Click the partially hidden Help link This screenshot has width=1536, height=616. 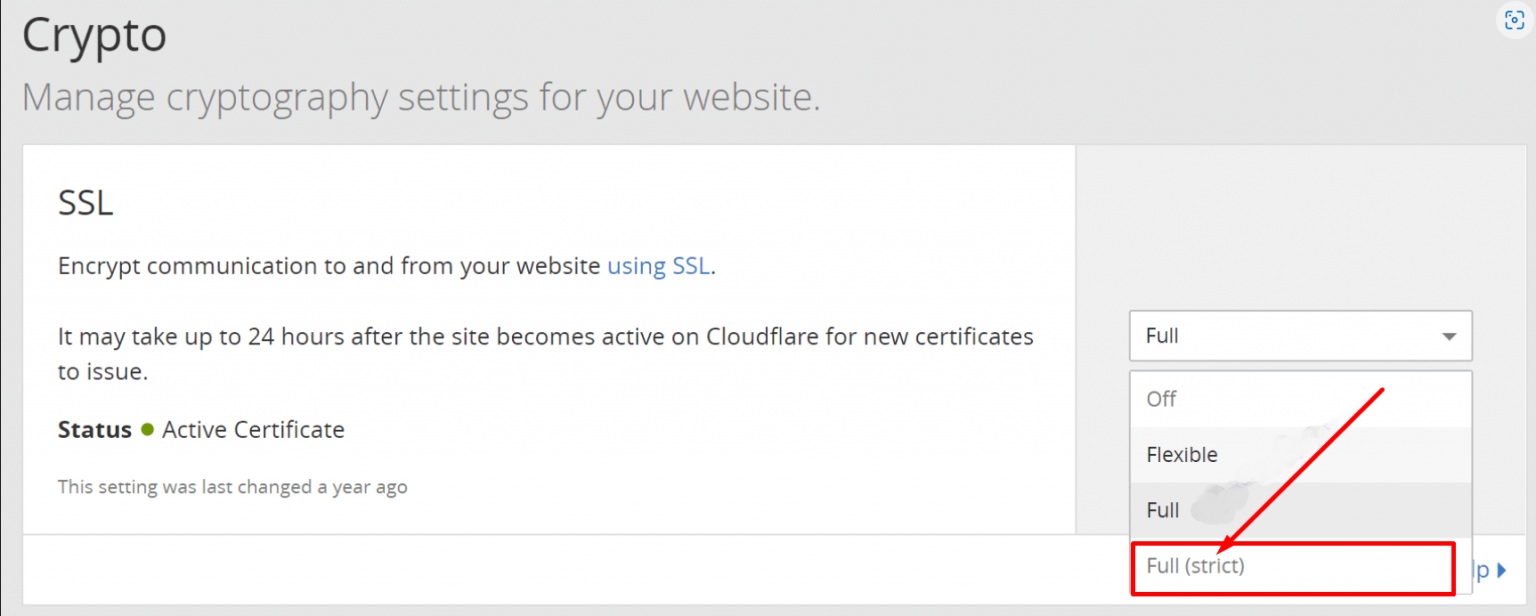1482,570
